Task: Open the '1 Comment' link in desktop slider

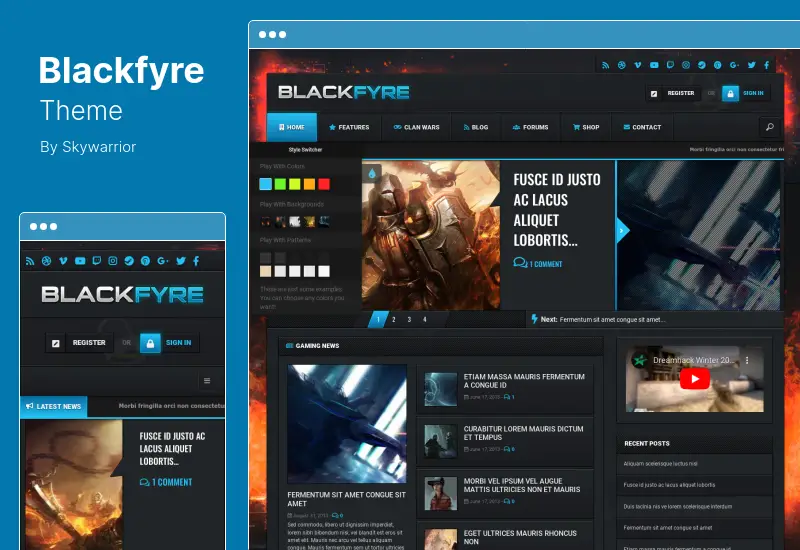Action: tap(538, 264)
